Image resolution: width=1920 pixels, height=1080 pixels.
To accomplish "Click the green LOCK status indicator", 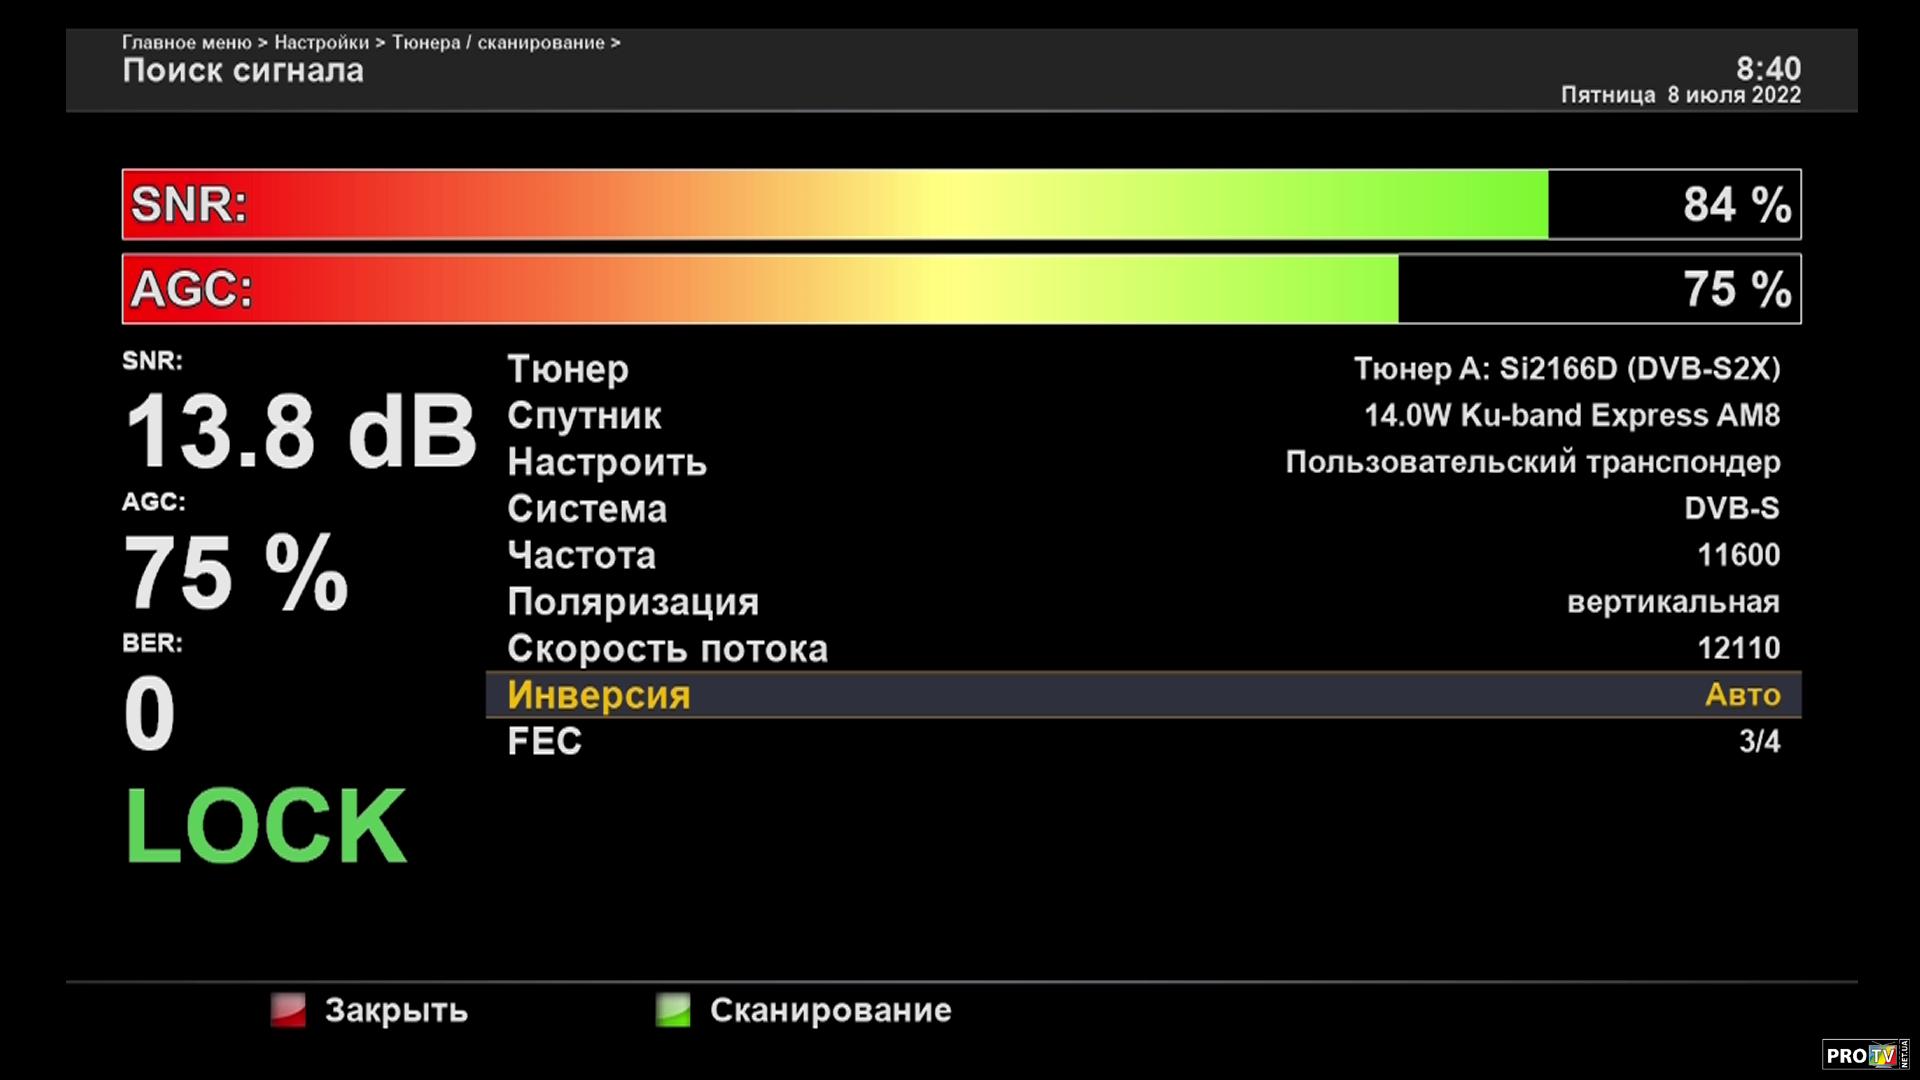I will (x=266, y=826).
